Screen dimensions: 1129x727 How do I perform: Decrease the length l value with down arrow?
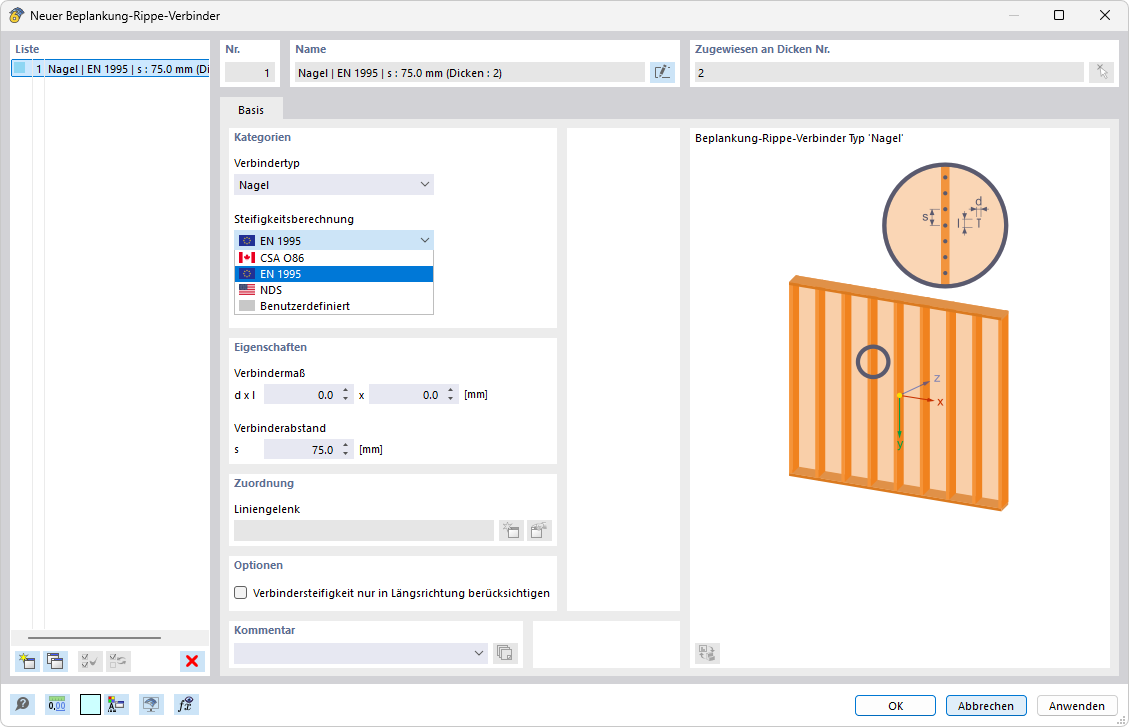tap(451, 399)
